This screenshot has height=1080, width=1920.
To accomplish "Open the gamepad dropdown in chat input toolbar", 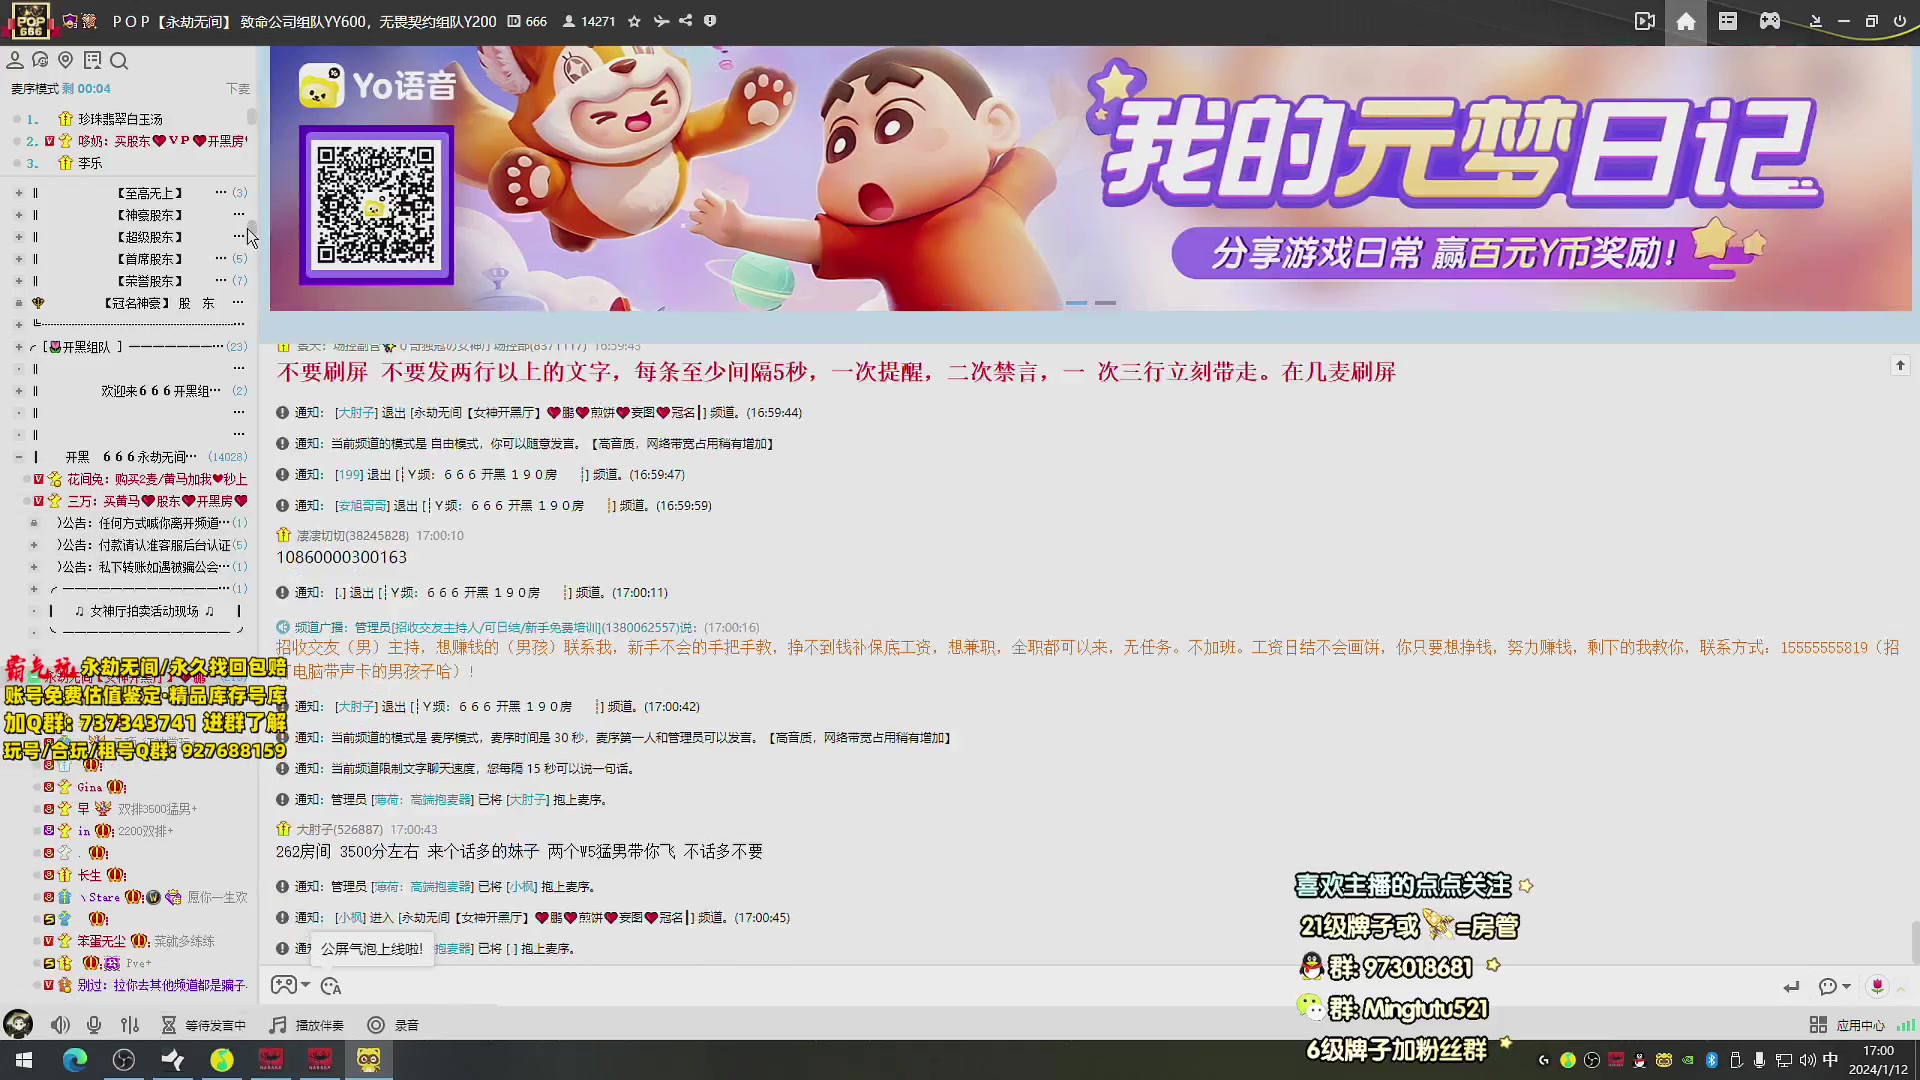I will tap(290, 985).
